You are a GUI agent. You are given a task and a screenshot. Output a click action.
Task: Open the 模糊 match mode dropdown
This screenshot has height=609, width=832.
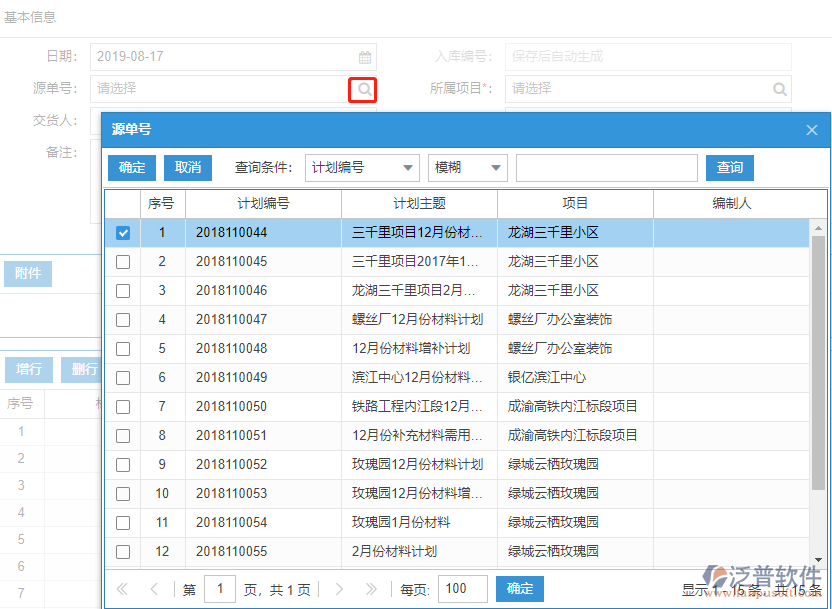tap(467, 167)
